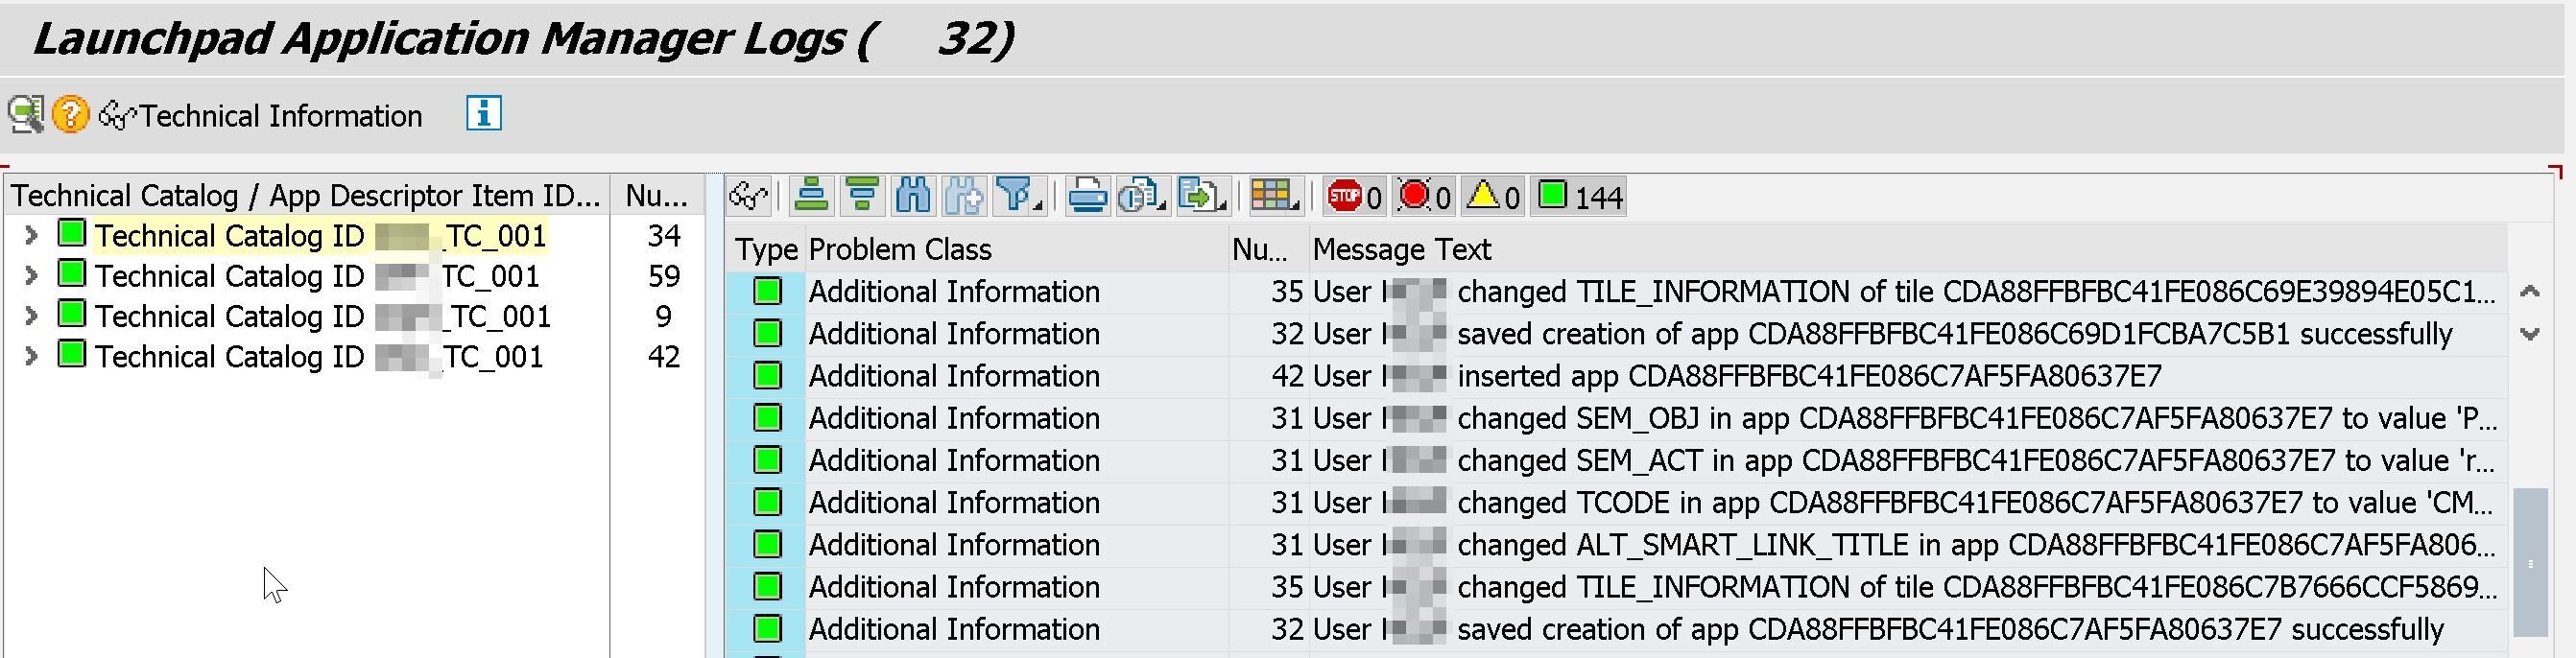
Task: Select message 'changed TCODE in app' row
Action: click(1907, 502)
